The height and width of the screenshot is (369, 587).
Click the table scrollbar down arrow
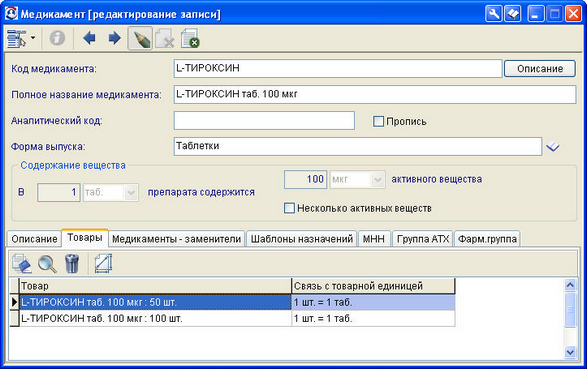[570, 352]
